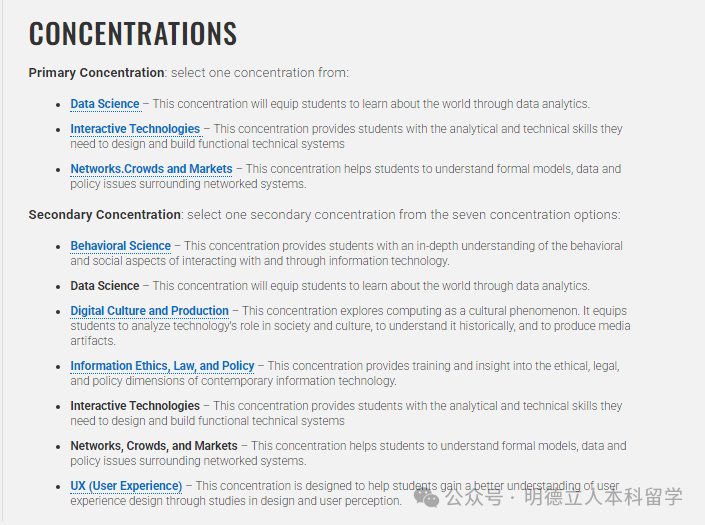Select black Data Science text under Secondary Concentration
The height and width of the screenshot is (525, 705).
105,286
